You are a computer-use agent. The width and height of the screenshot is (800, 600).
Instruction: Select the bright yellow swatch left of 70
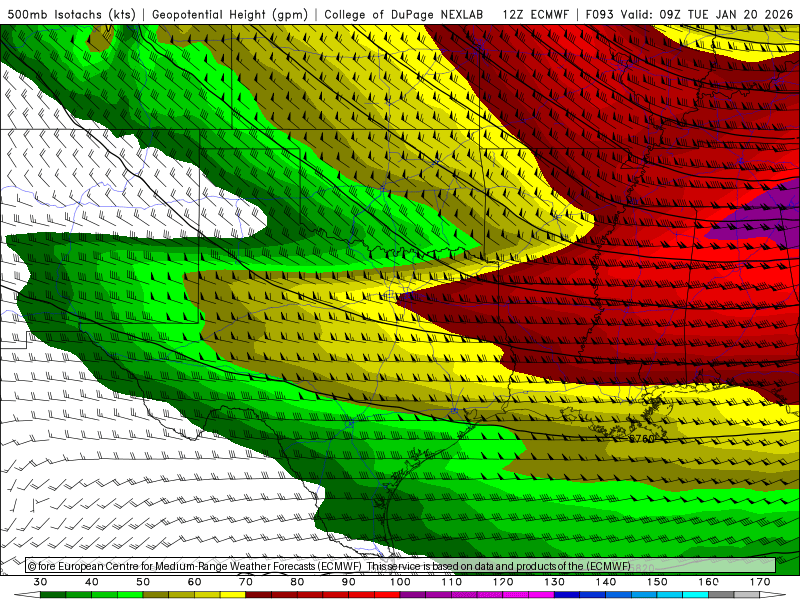[233, 595]
